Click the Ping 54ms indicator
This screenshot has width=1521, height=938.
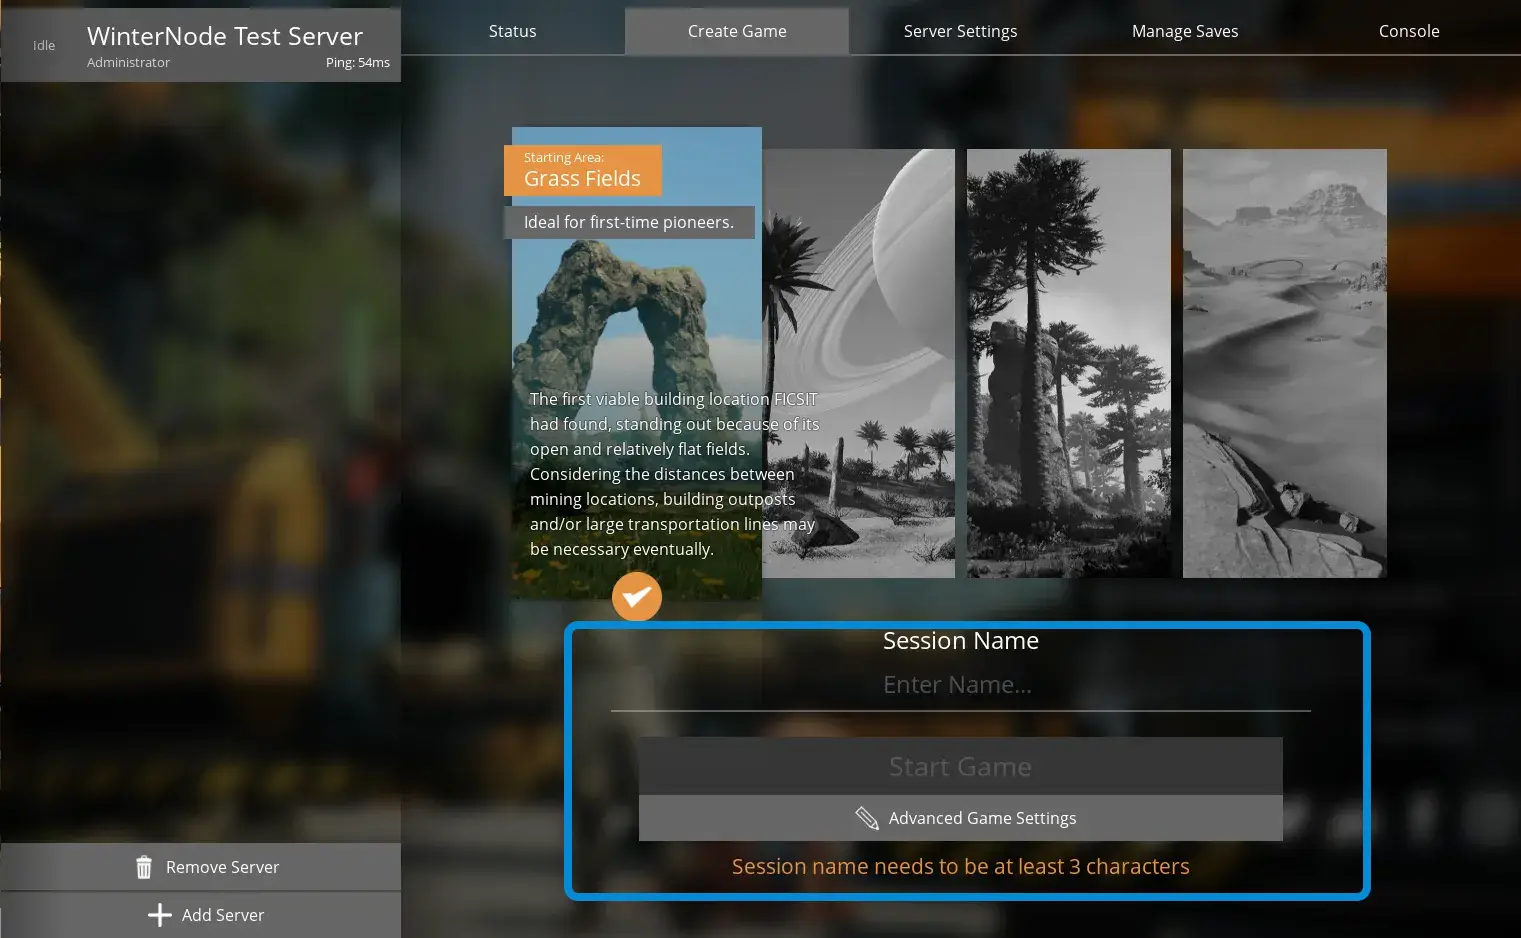357,62
